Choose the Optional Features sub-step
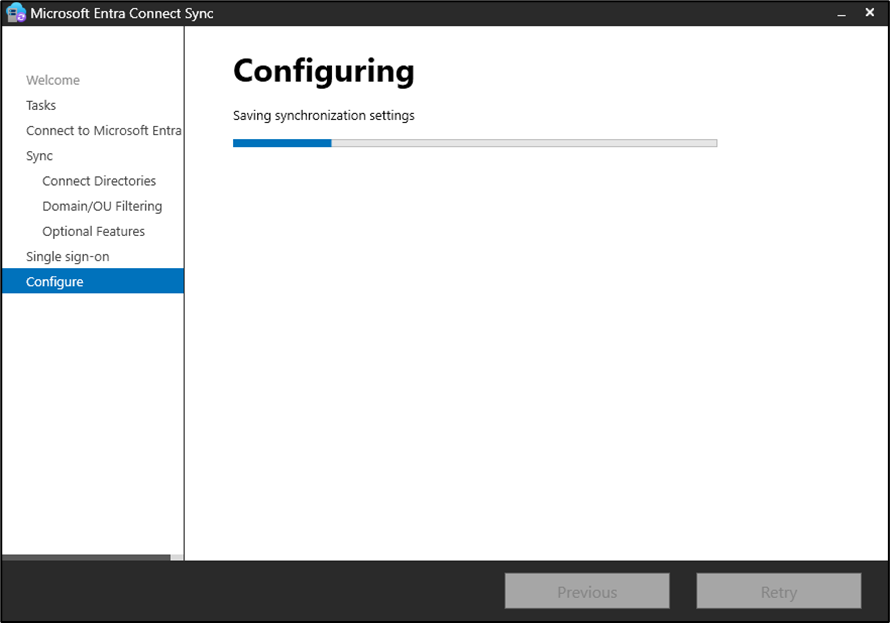Viewport: 890px width, 623px height. pos(93,231)
